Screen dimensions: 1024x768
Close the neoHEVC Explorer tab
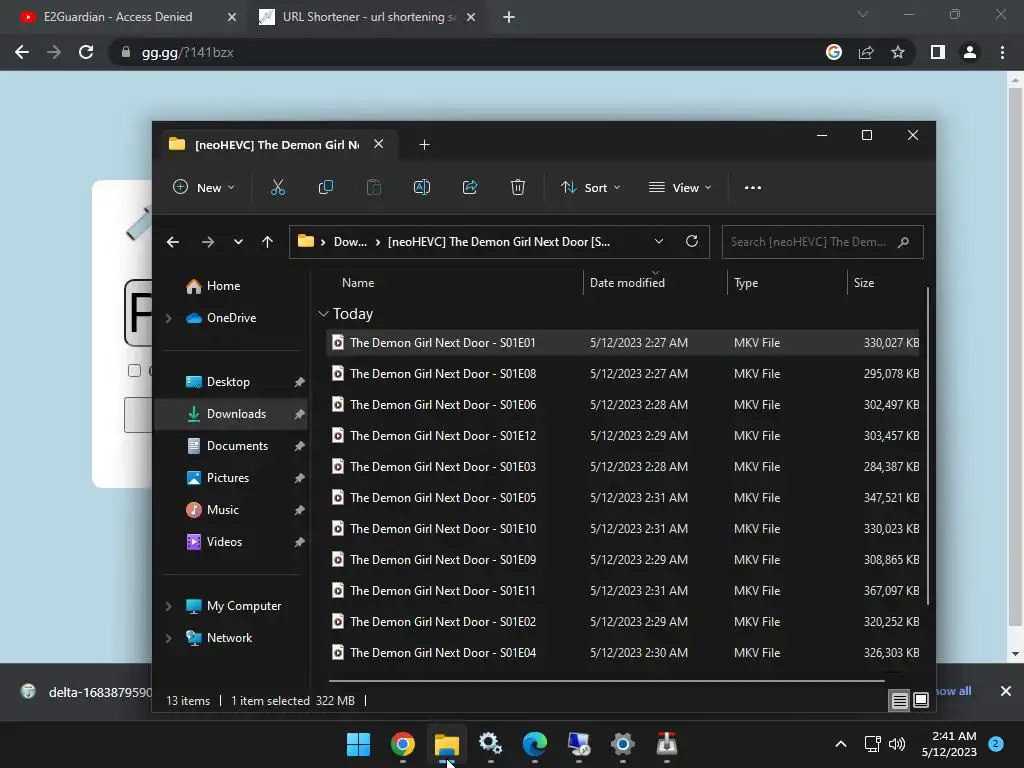pos(378,144)
